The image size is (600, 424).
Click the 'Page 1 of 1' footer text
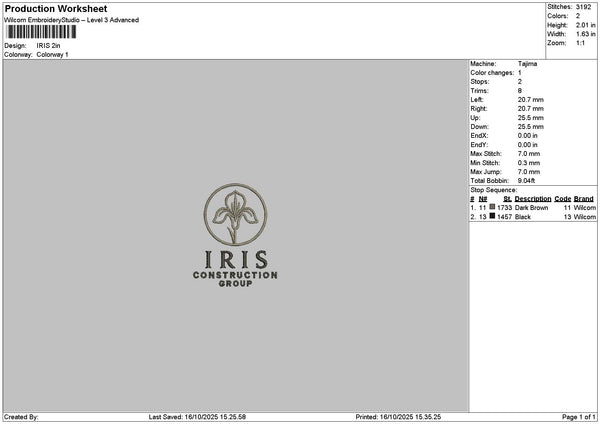[579, 417]
